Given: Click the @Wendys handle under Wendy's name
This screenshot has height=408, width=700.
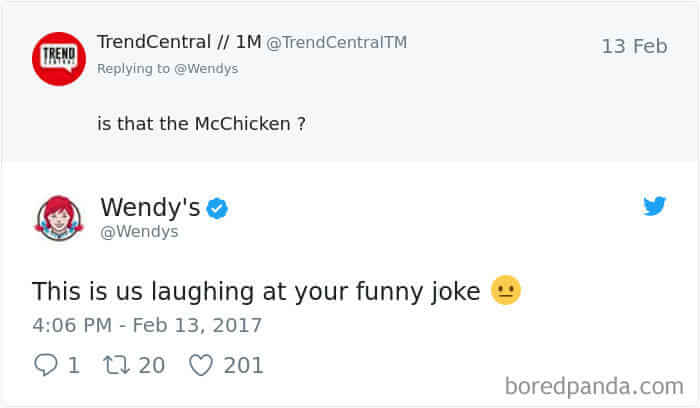Looking at the screenshot, I should click(139, 232).
